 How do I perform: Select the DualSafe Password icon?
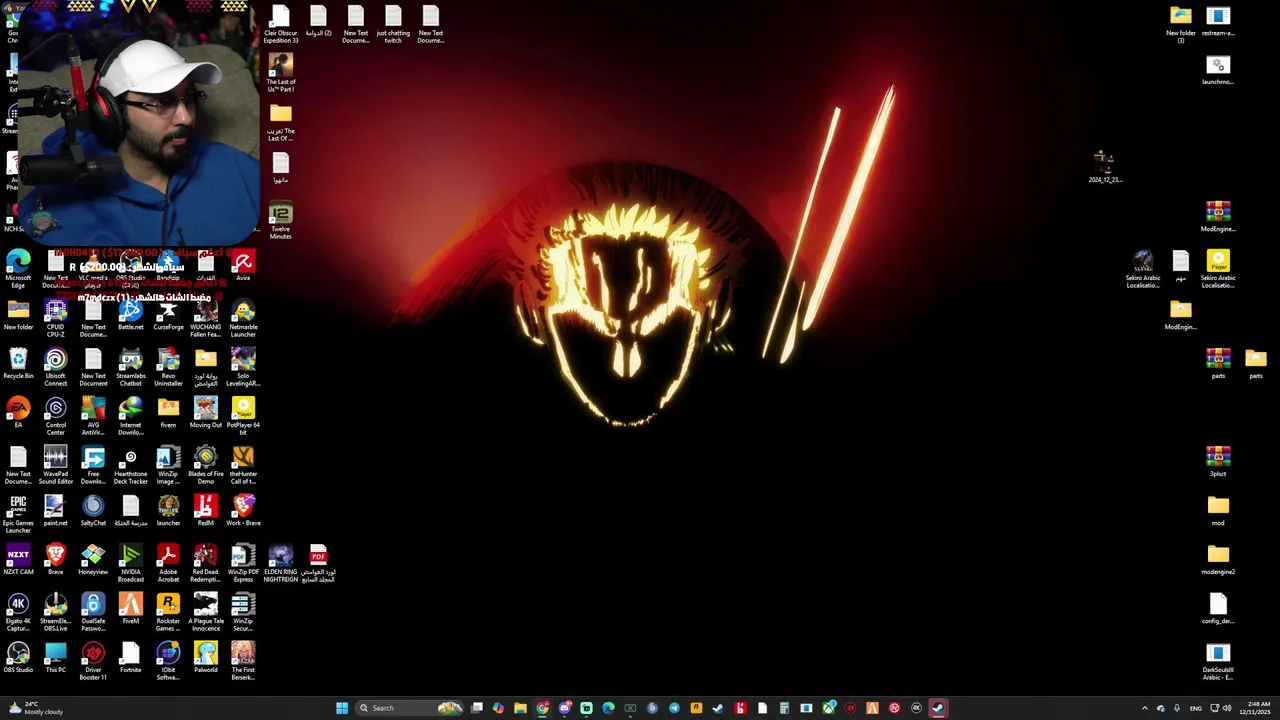pos(93,613)
